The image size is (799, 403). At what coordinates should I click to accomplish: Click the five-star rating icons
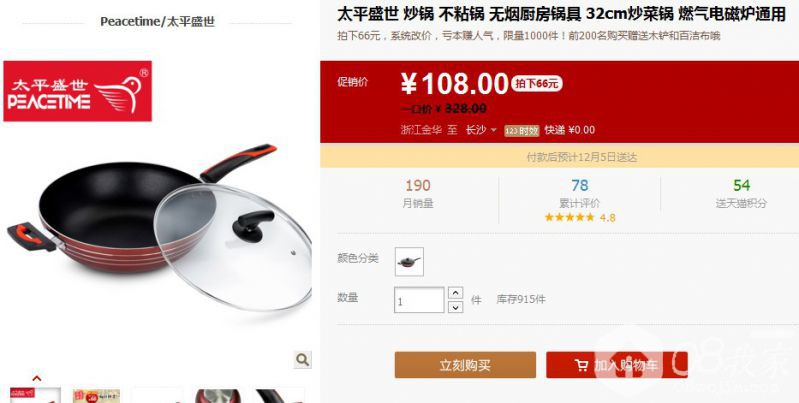pyautogui.click(x=569, y=218)
